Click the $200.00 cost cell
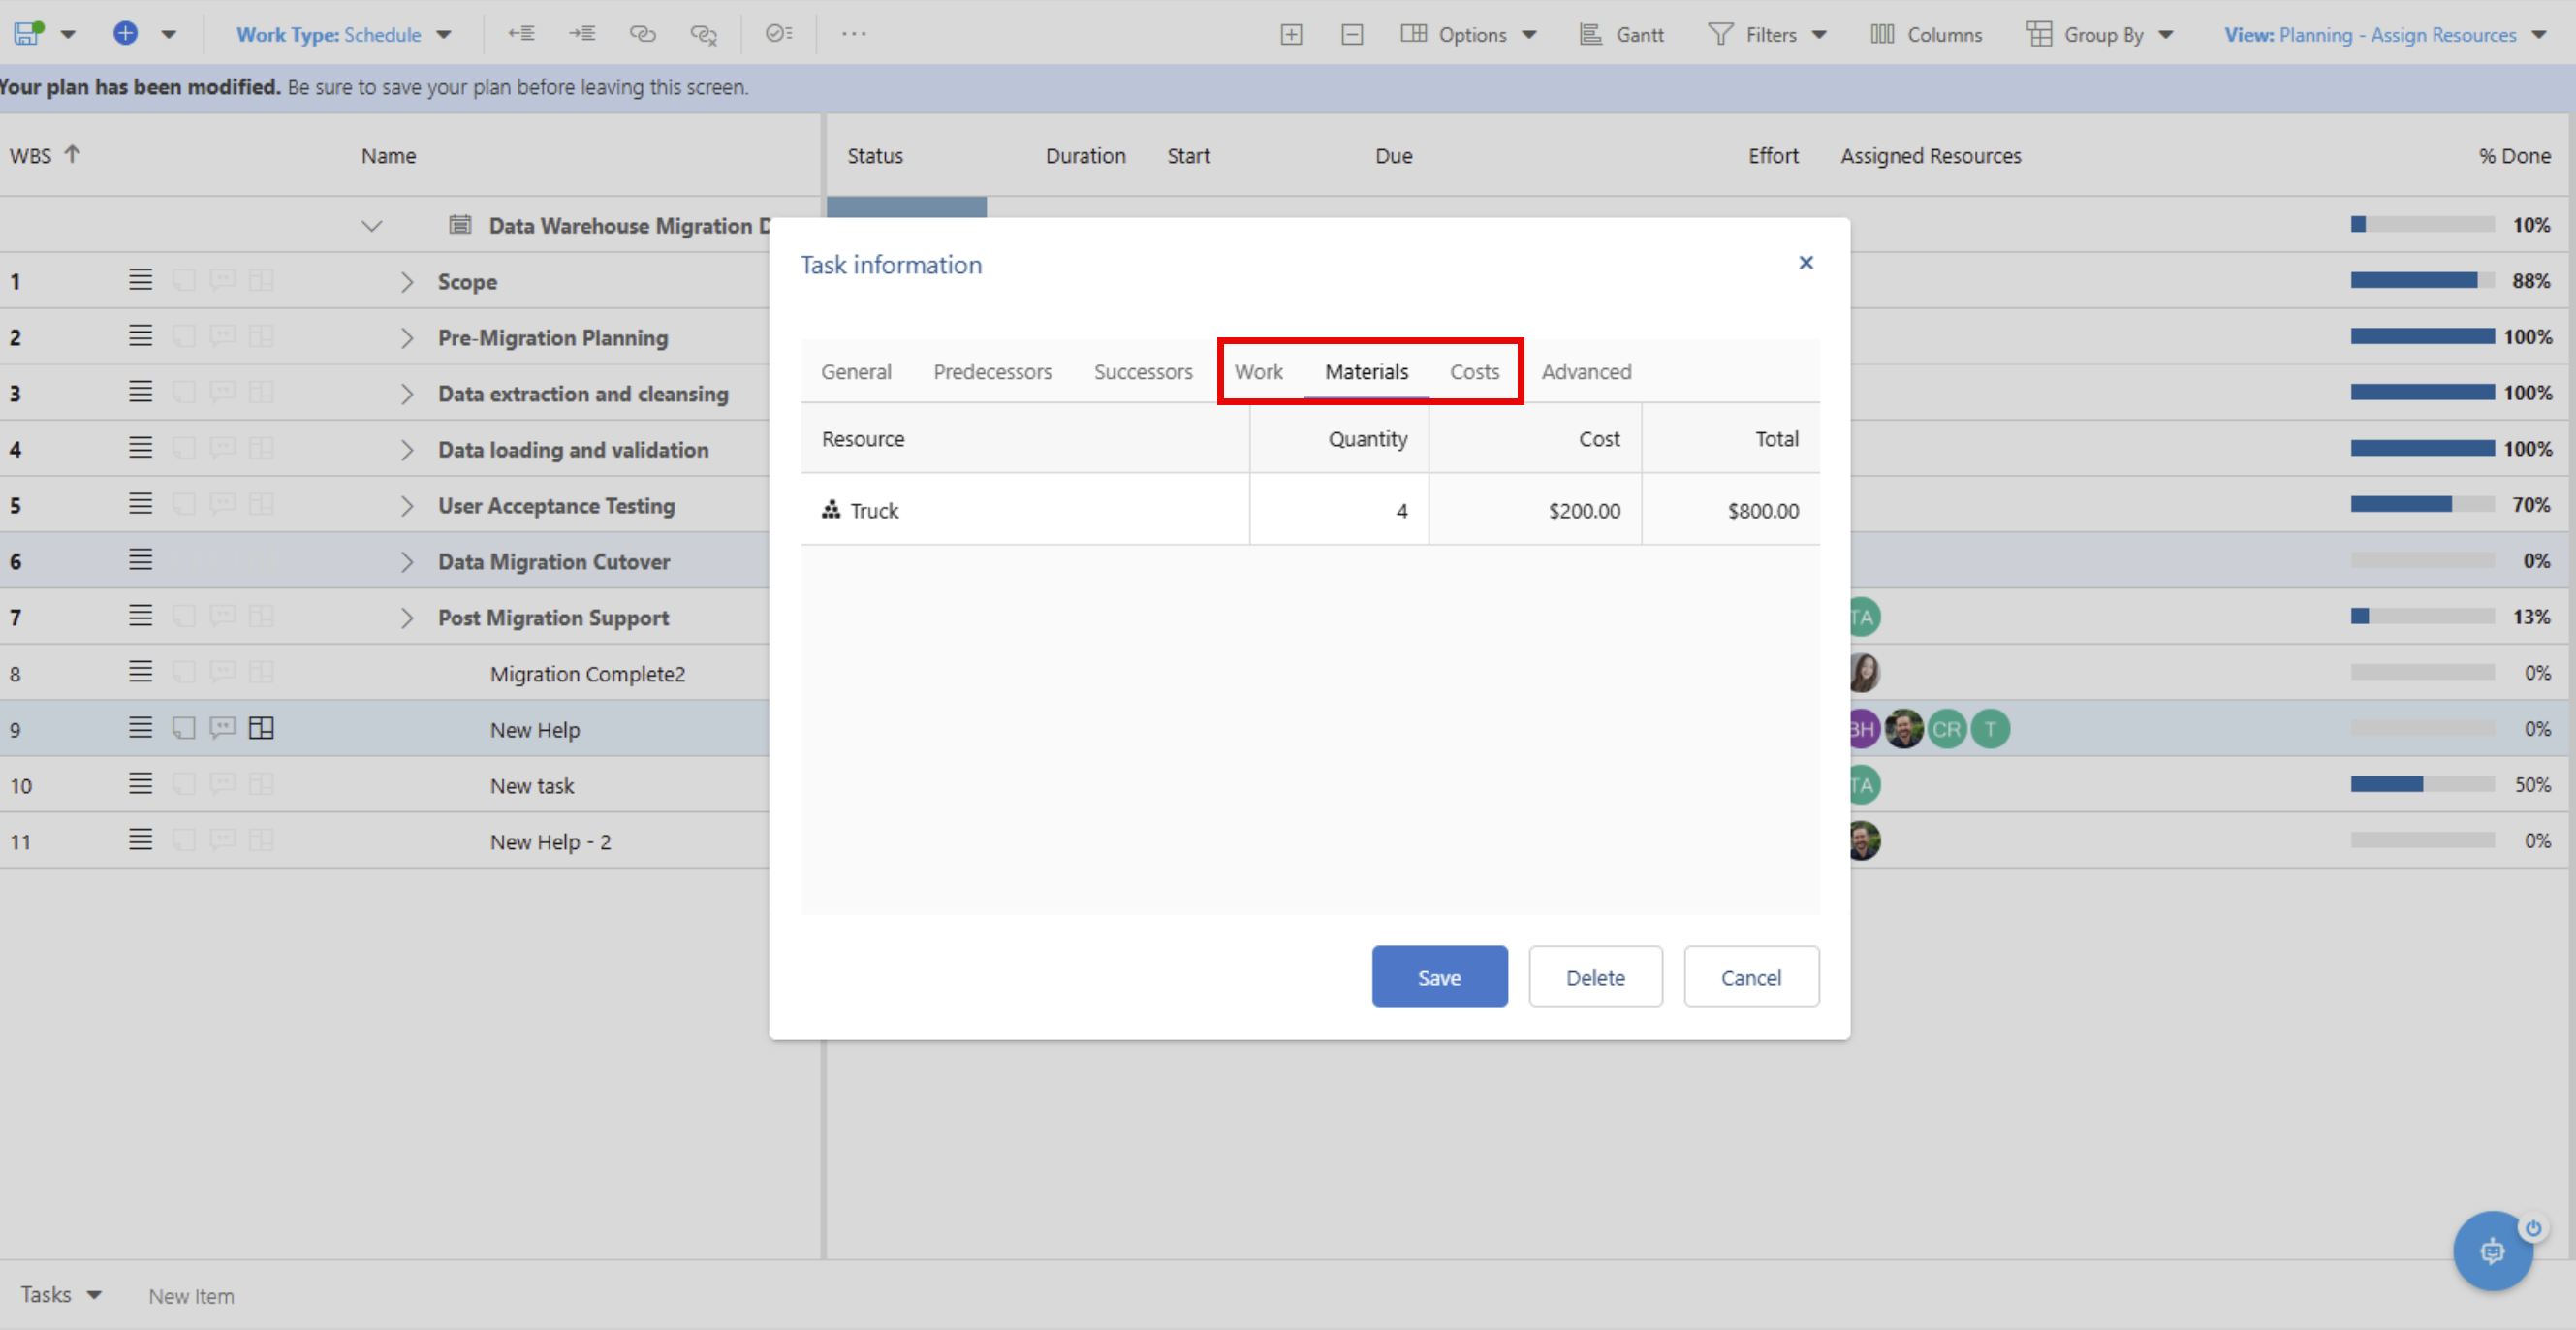 coord(1535,510)
